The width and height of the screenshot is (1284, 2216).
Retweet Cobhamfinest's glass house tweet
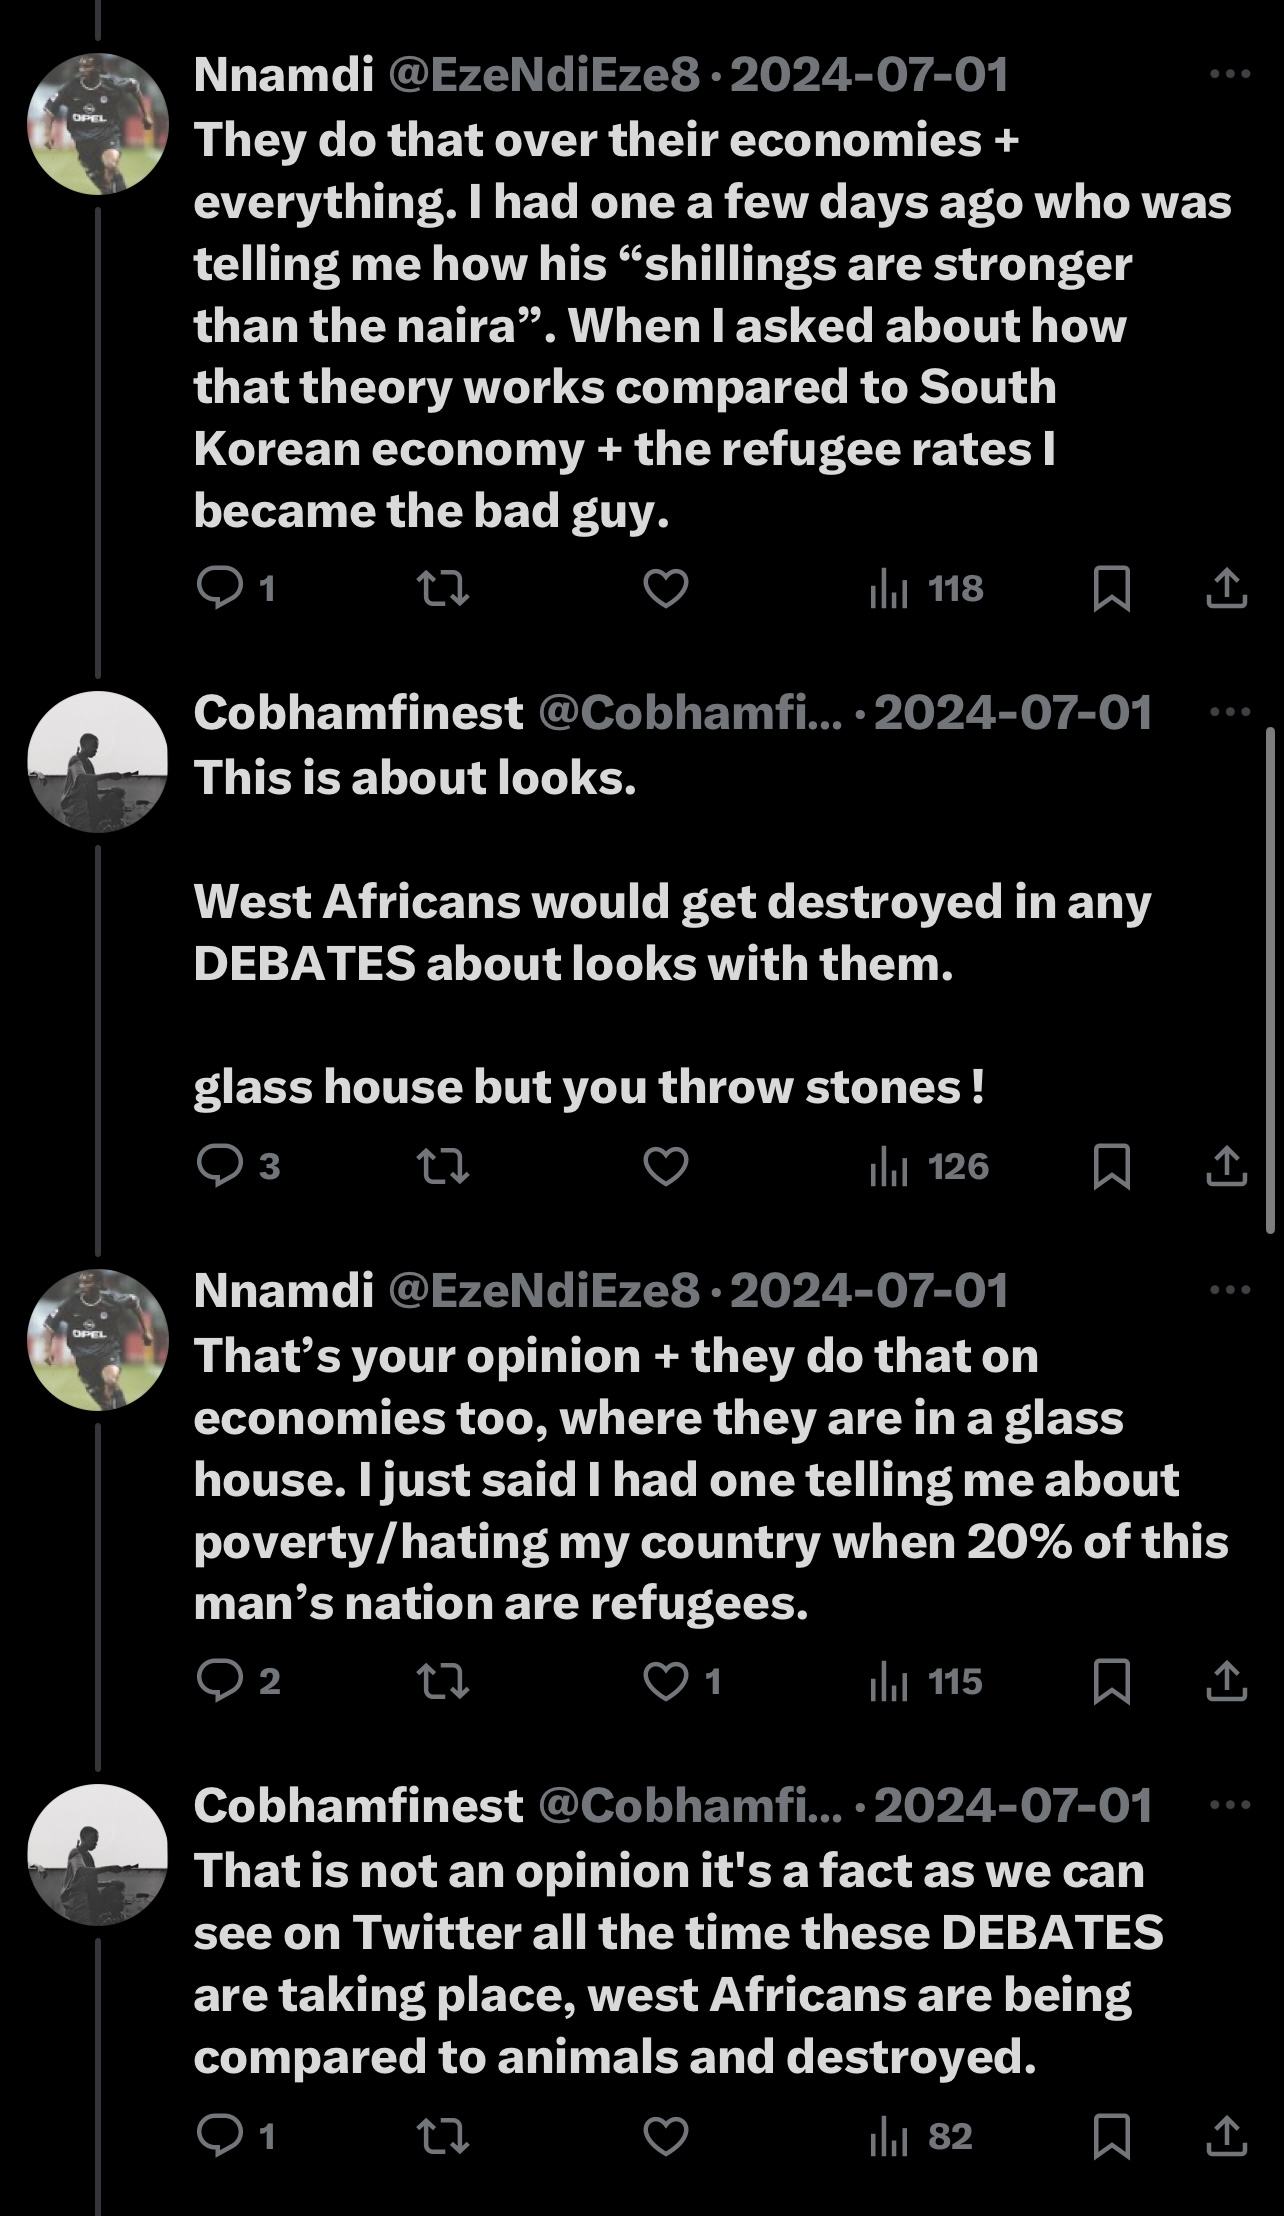442,1166
